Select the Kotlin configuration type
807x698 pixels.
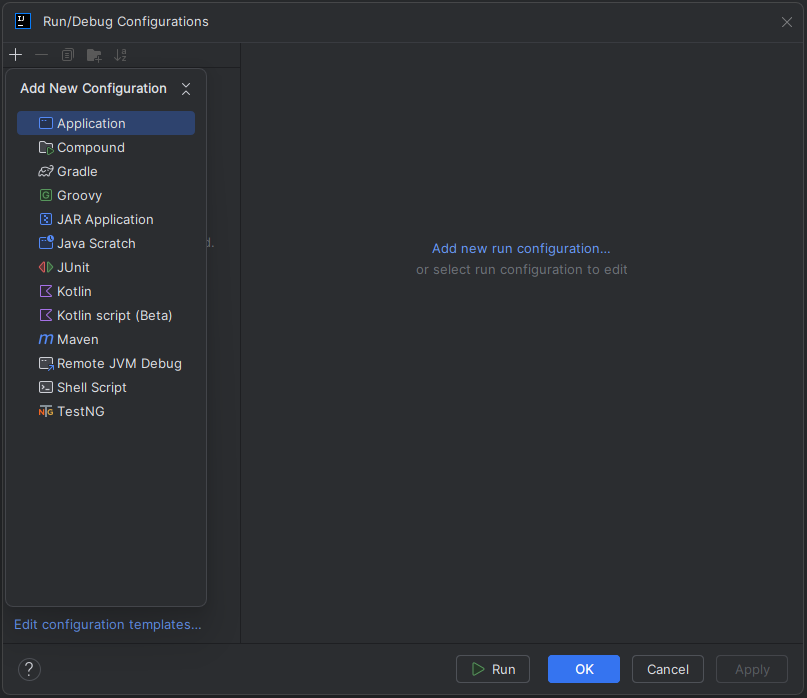coord(73,291)
